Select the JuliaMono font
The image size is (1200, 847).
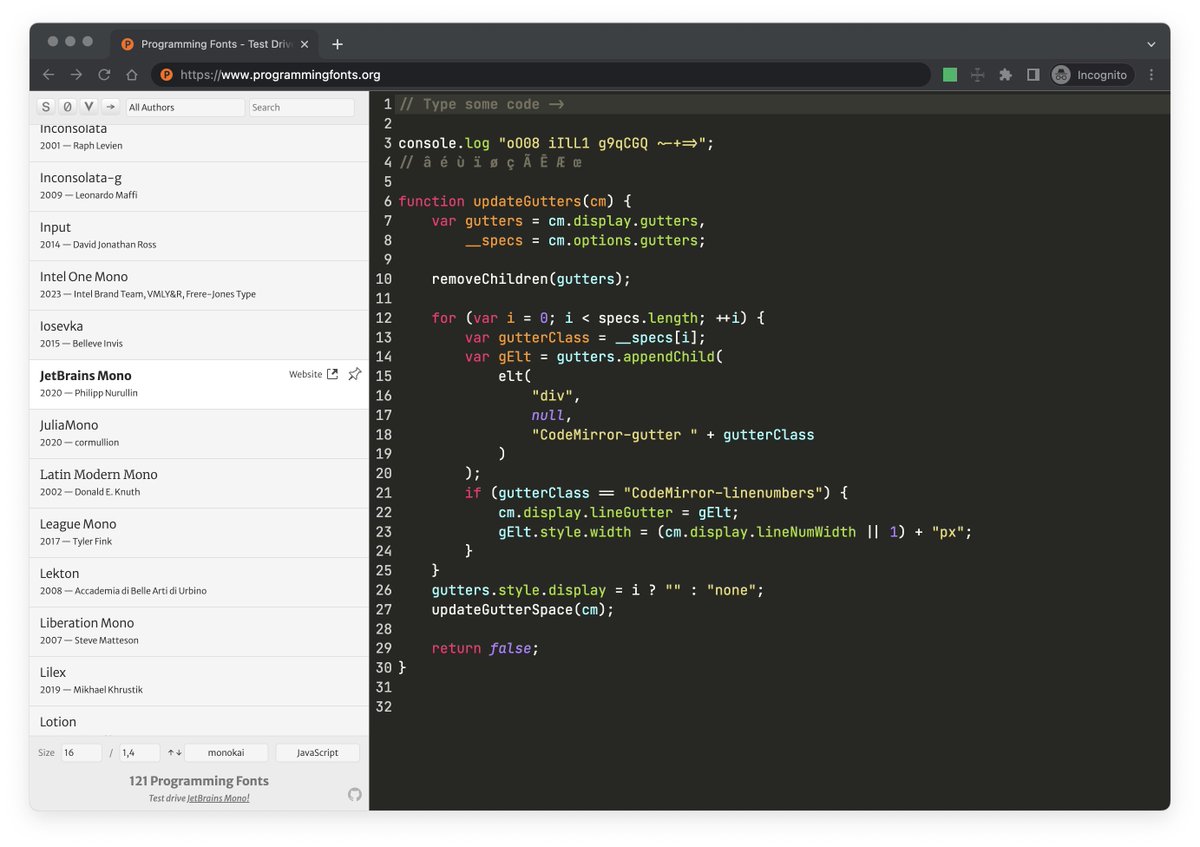199,433
